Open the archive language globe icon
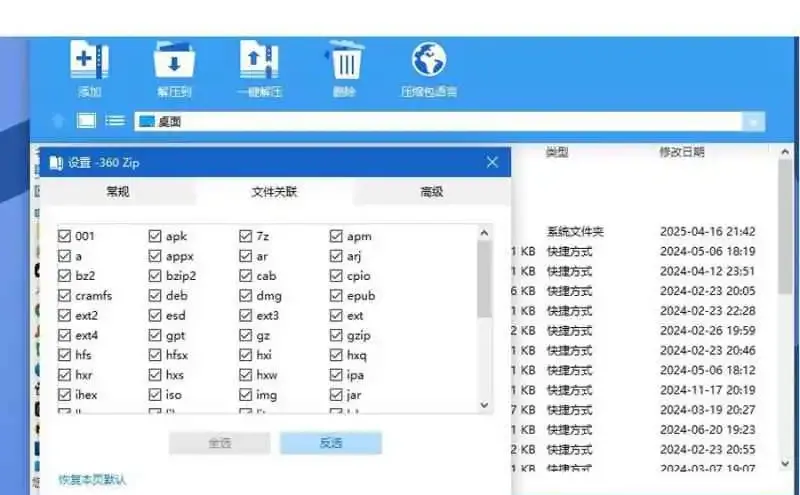Viewport: 800px width, 495px height. [x=429, y=59]
